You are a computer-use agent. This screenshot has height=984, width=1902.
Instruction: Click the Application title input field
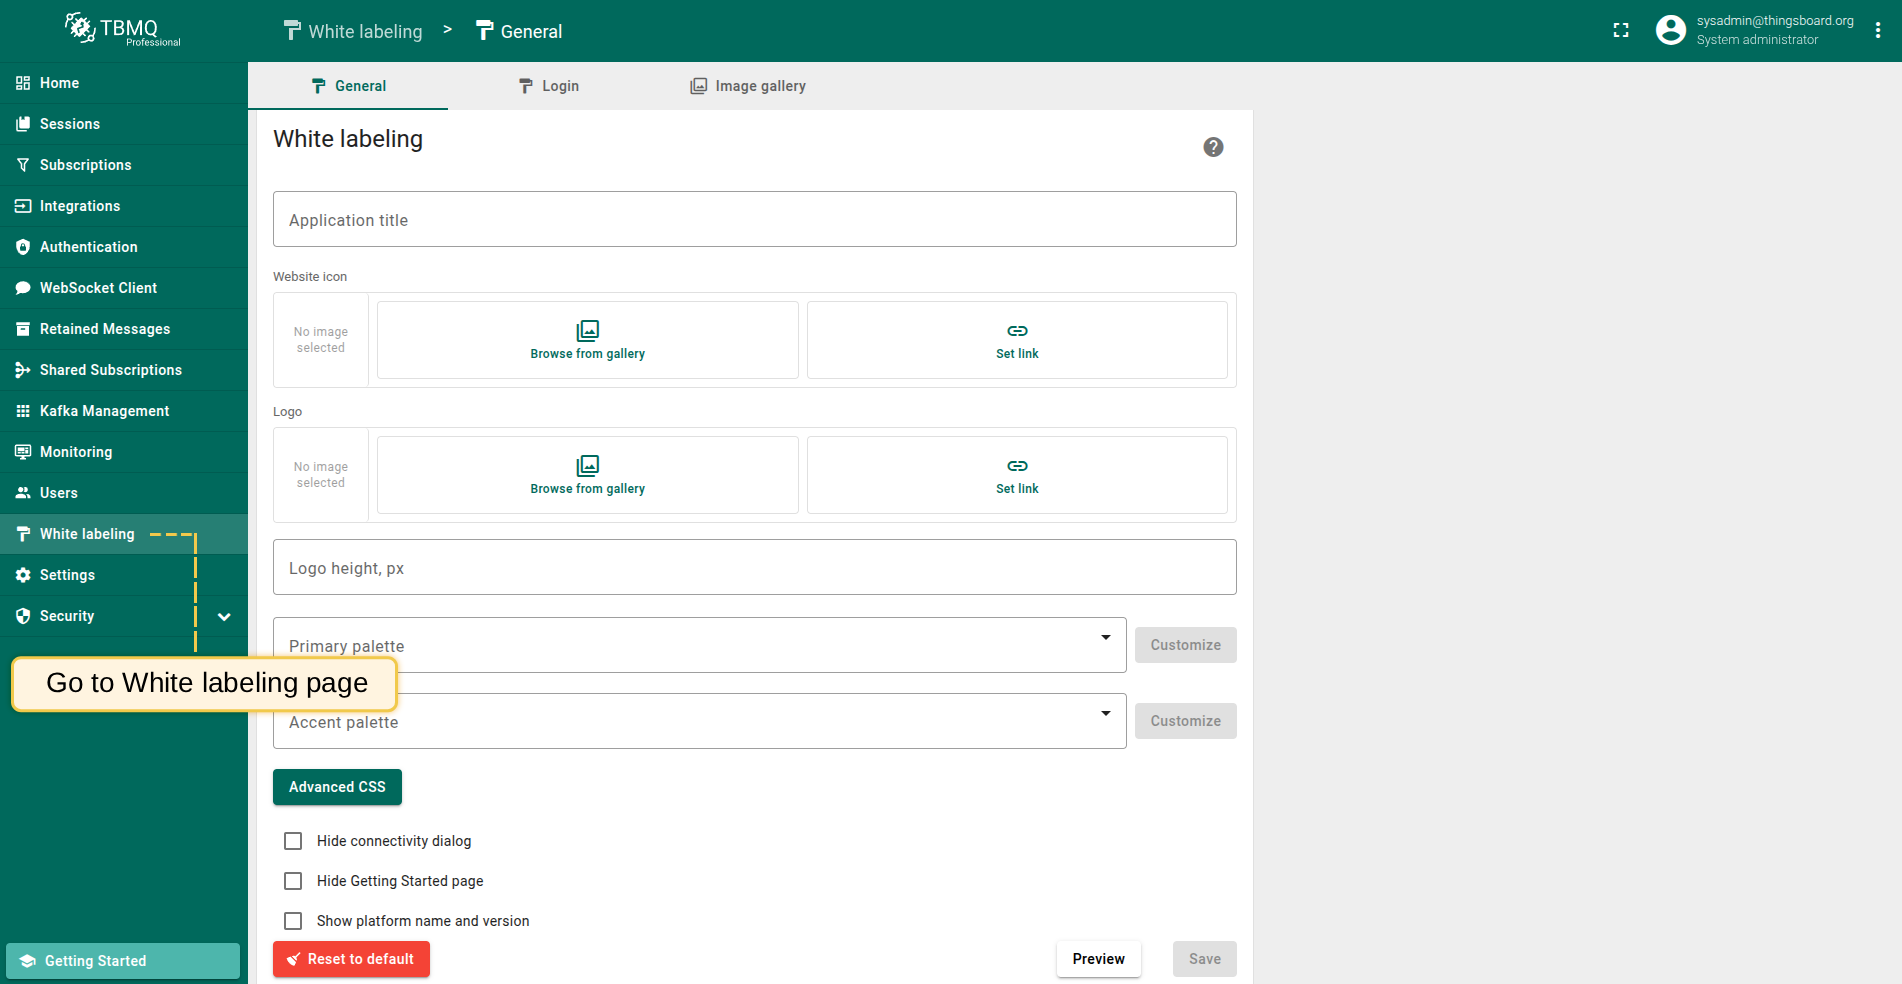[754, 220]
